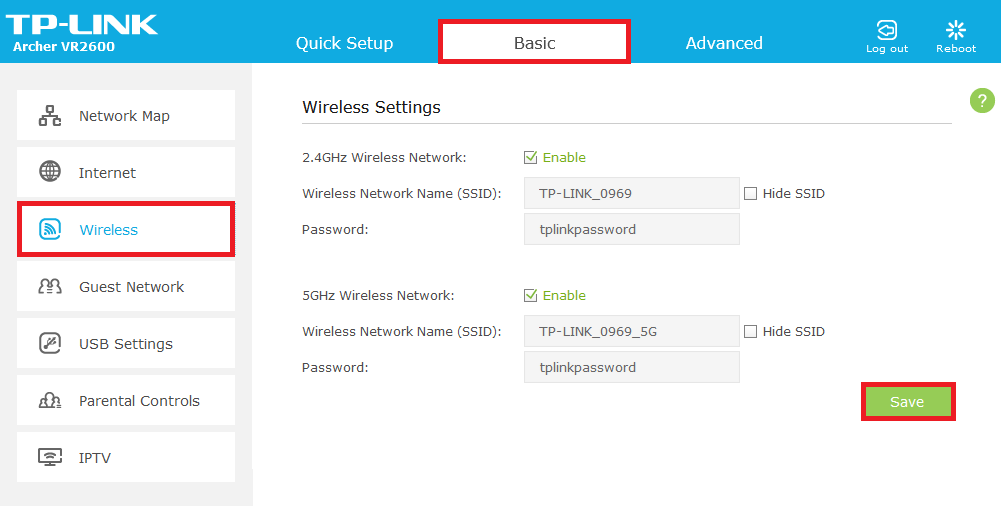Switch to the Quick Setup tab
The image size is (1001, 506).
pyautogui.click(x=344, y=43)
